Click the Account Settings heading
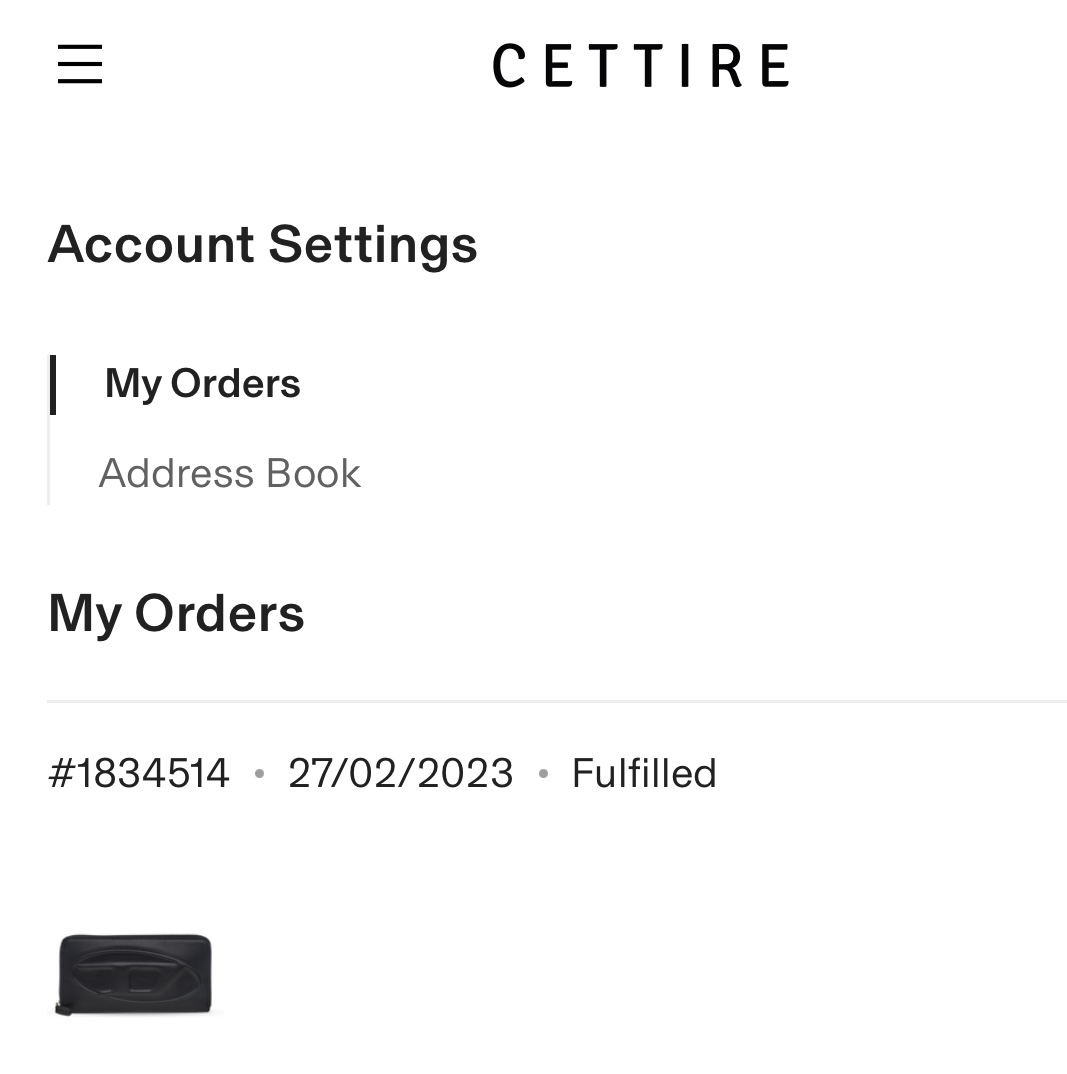Screen dimensions: 1067x1074 [x=263, y=243]
